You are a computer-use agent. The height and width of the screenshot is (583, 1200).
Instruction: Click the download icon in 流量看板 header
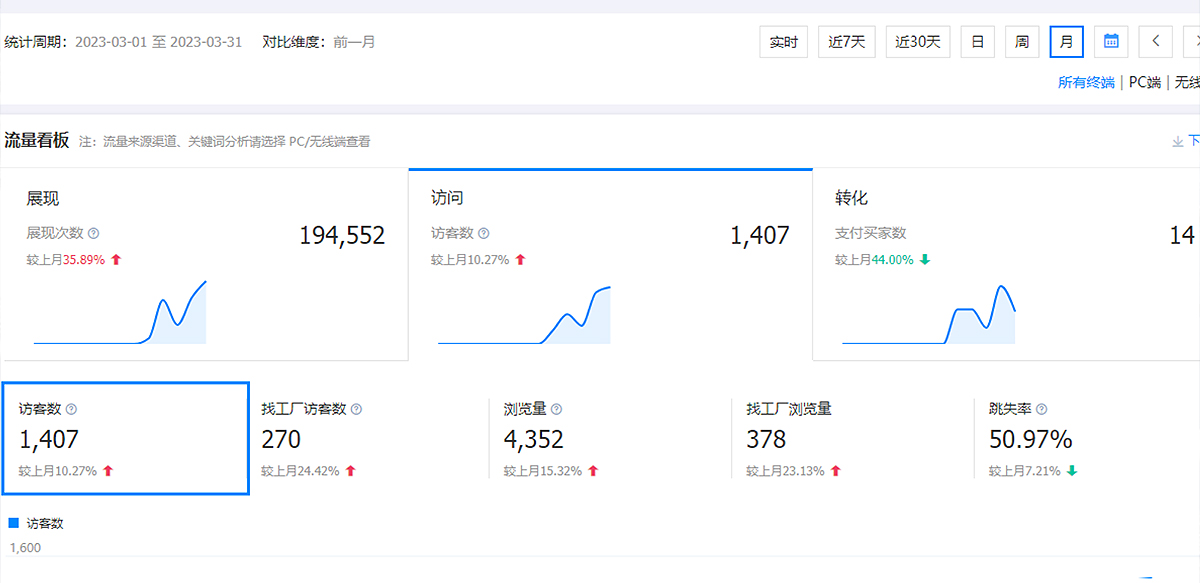1178,142
